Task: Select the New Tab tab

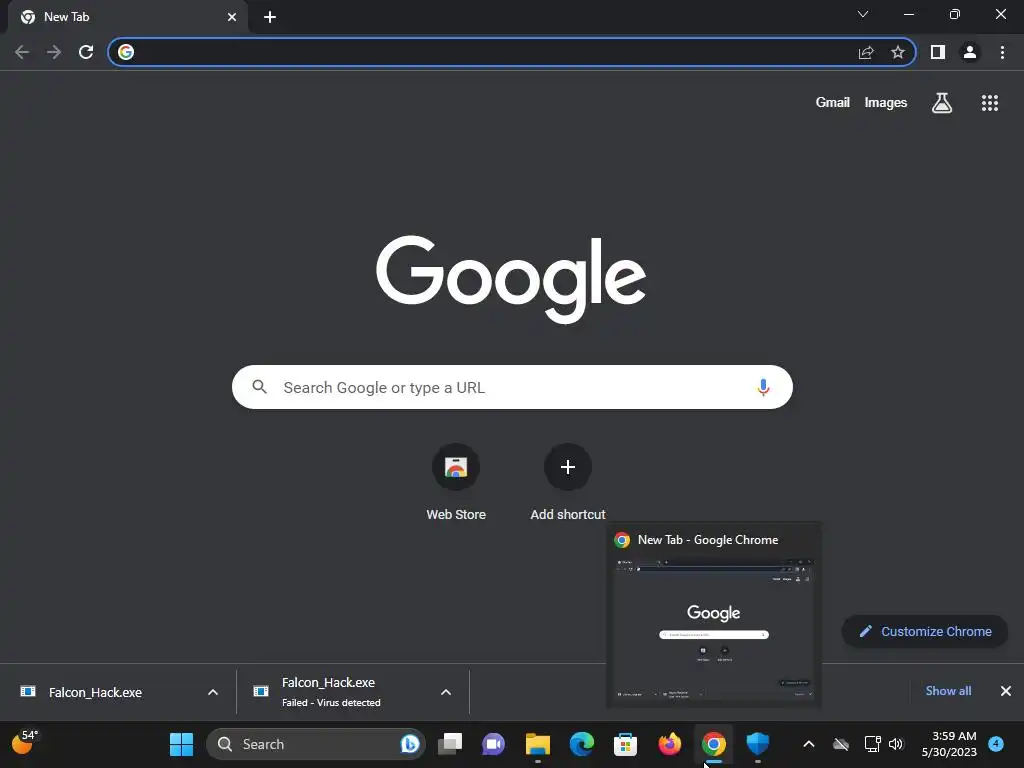Action: (x=128, y=17)
